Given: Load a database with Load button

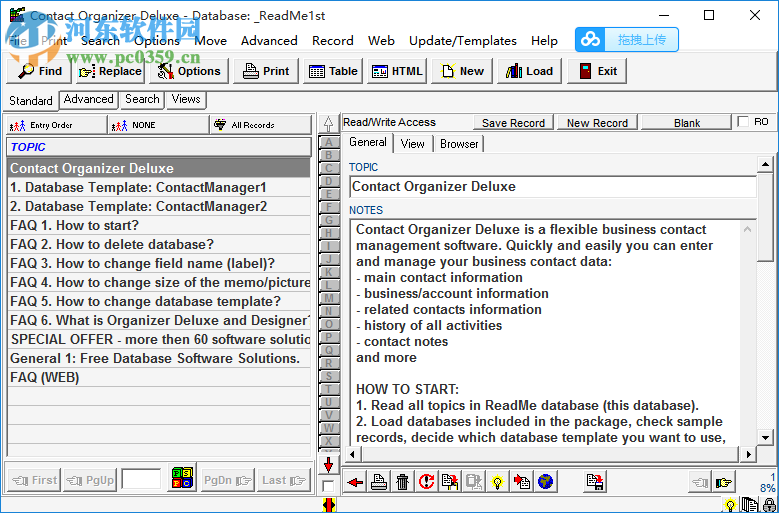Looking at the screenshot, I should (529, 71).
